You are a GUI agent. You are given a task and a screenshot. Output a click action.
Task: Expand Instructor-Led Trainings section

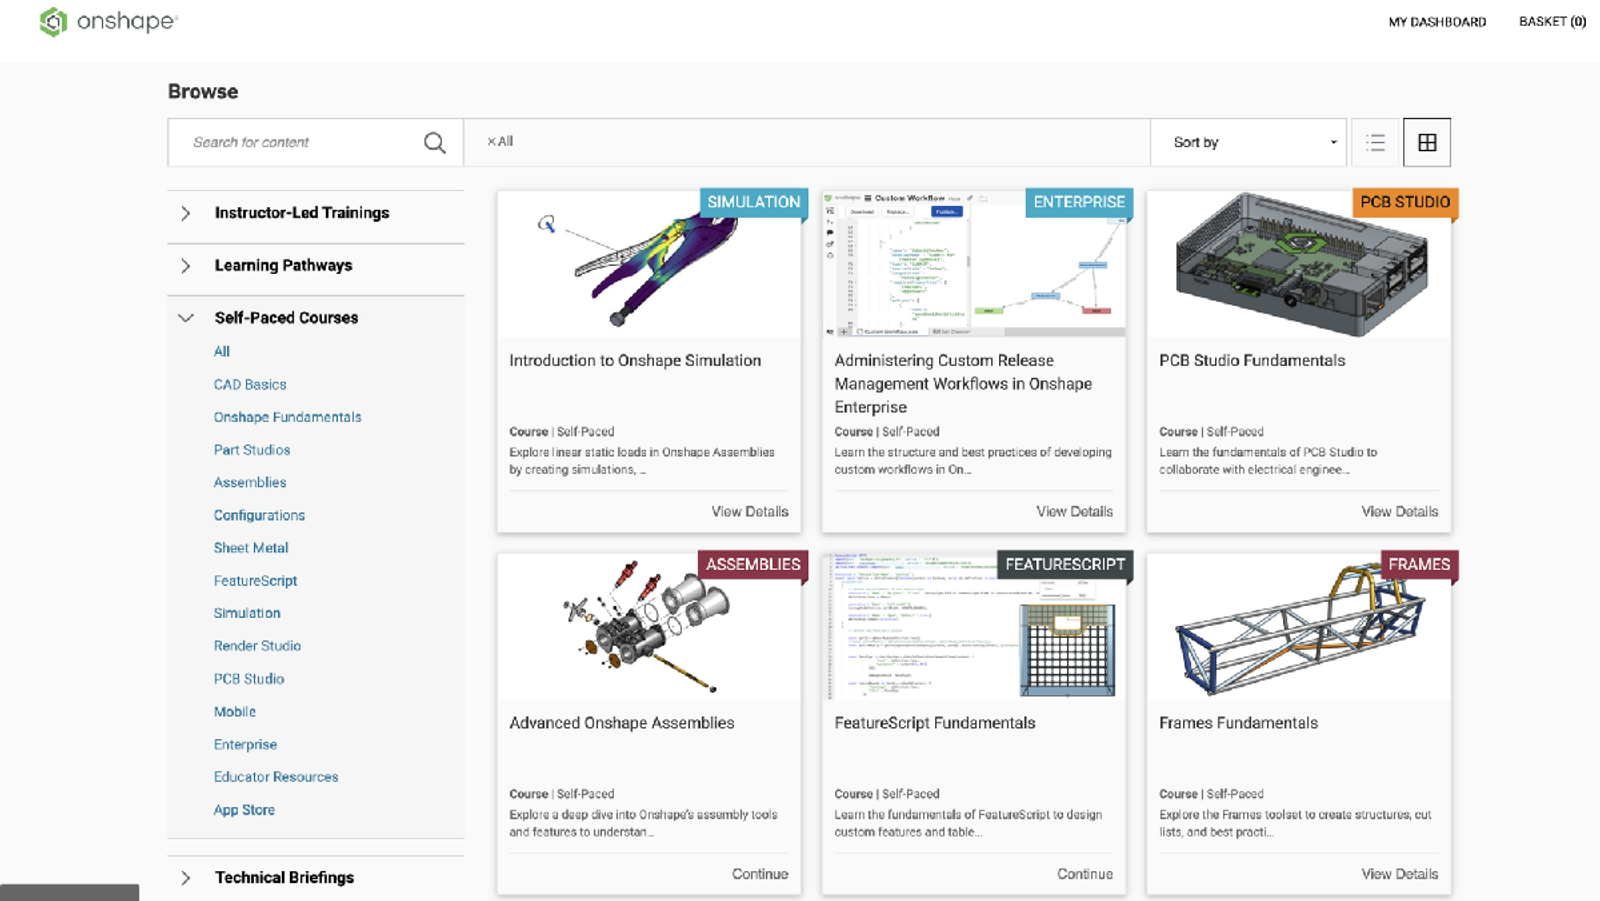coord(186,213)
